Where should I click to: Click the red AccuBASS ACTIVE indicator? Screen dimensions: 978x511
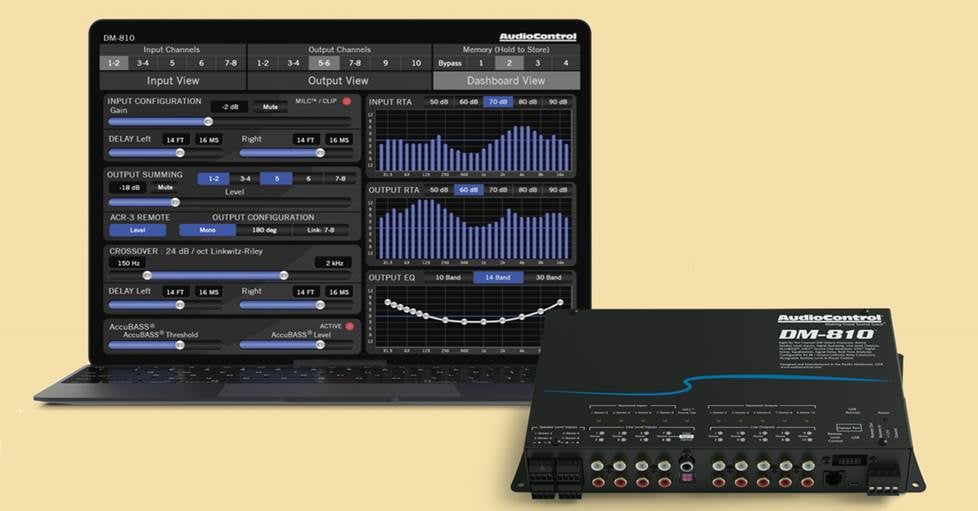349,326
